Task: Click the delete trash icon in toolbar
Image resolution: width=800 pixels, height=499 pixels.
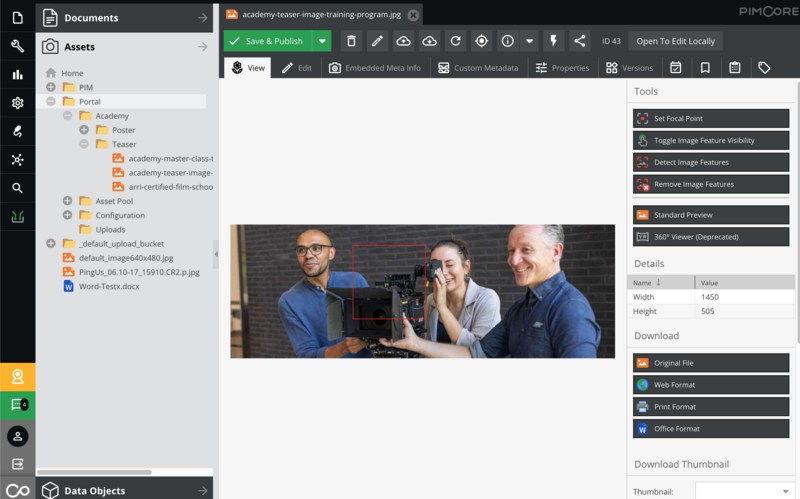Action: coord(351,41)
